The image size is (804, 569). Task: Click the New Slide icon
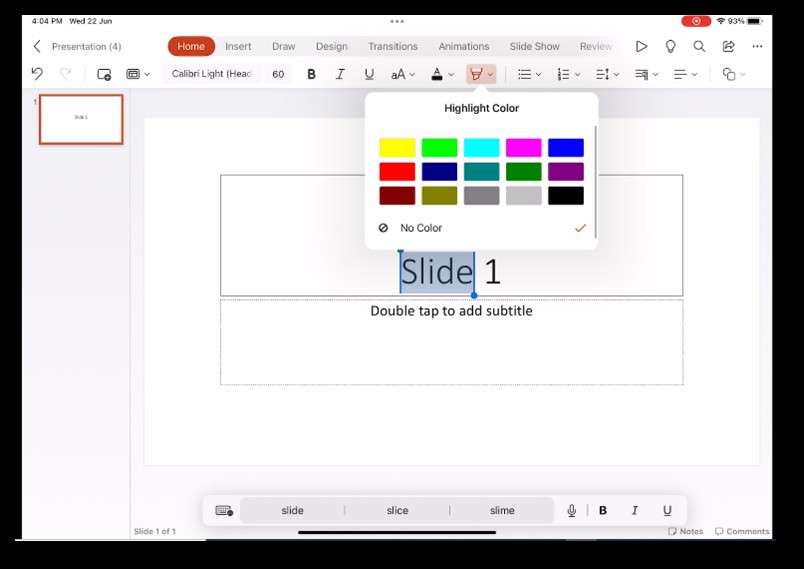104,74
